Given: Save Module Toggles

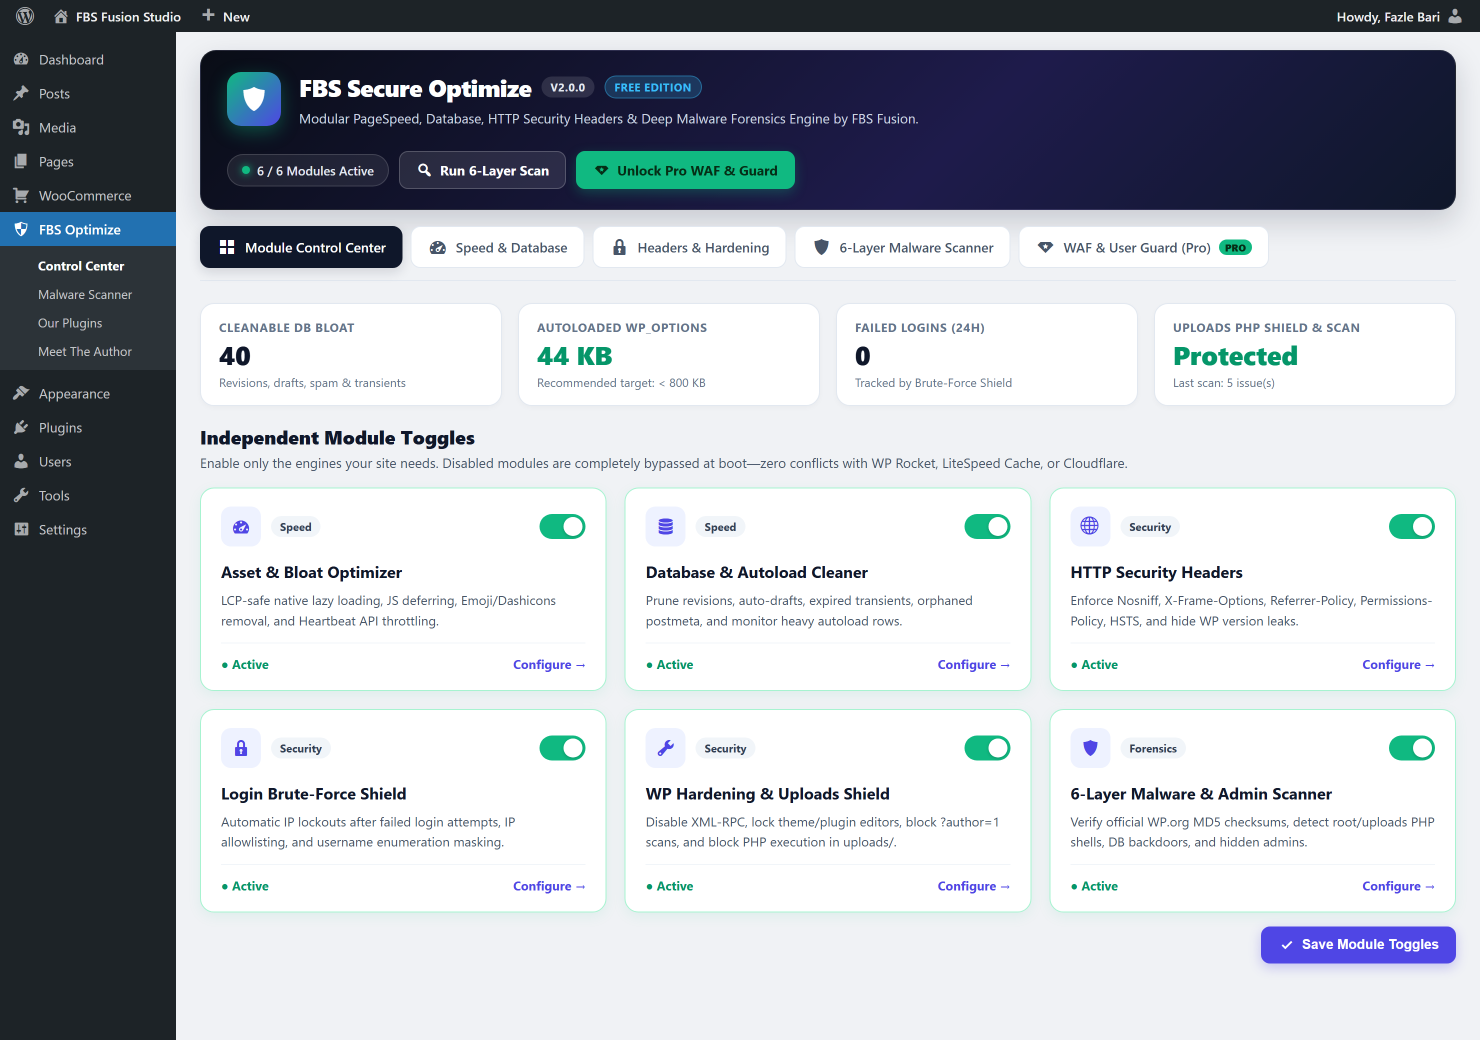Looking at the screenshot, I should pyautogui.click(x=1358, y=945).
